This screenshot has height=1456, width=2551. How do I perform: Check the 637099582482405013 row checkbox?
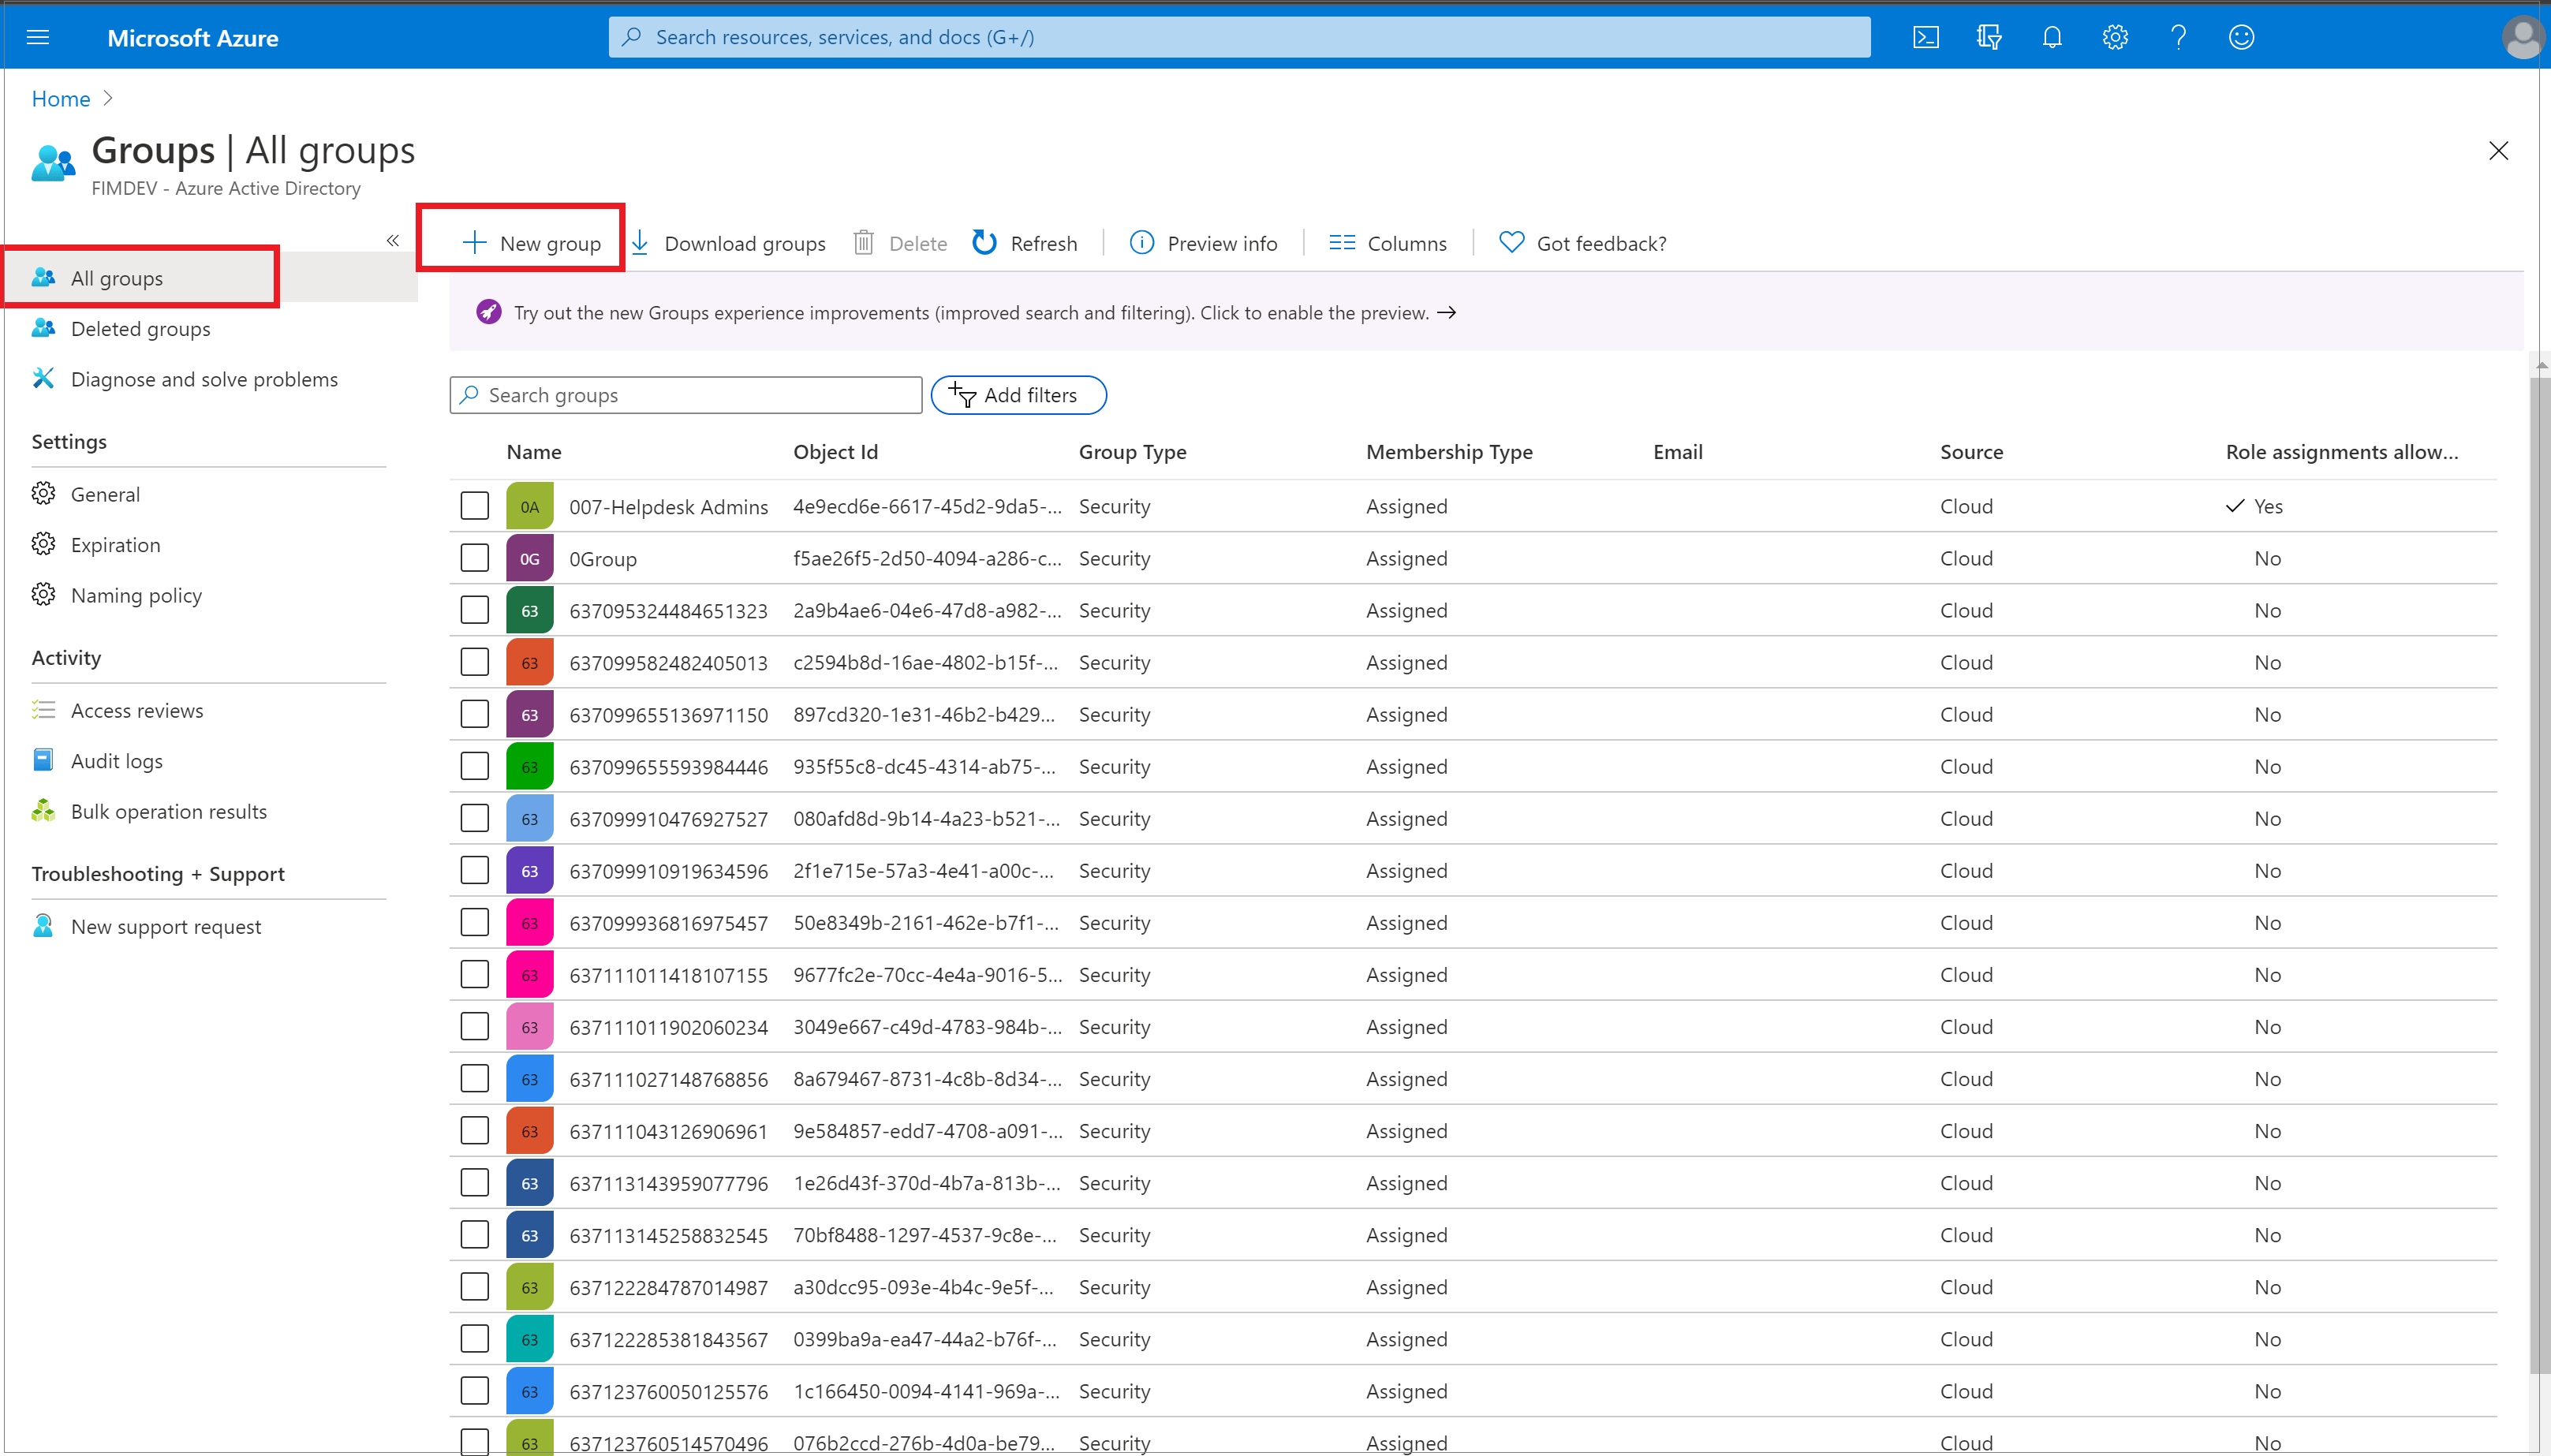point(475,662)
